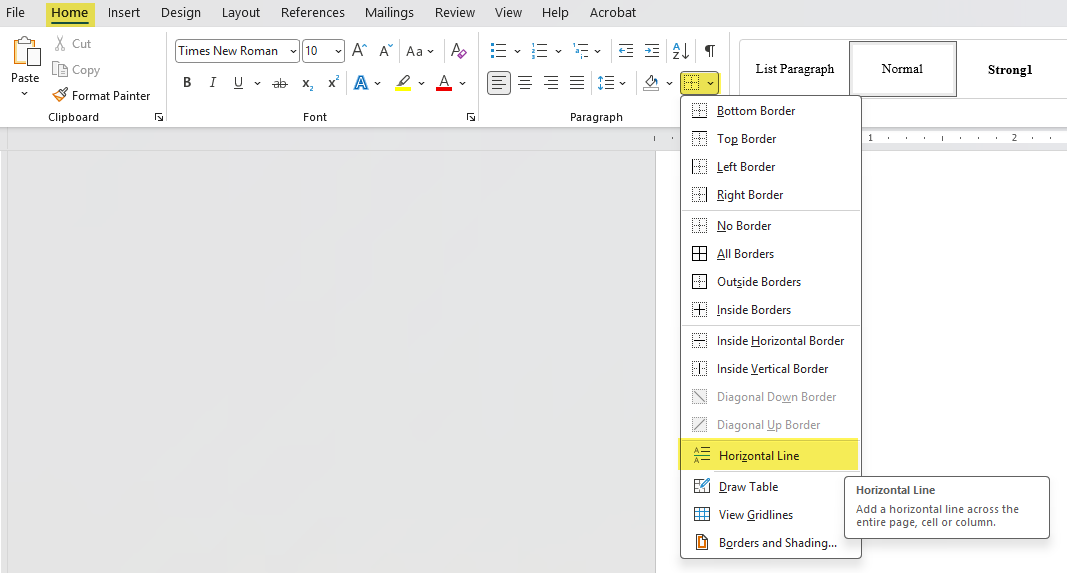This screenshot has width=1067, height=573.
Task: Open the Font dialog launcher
Action: click(x=471, y=117)
